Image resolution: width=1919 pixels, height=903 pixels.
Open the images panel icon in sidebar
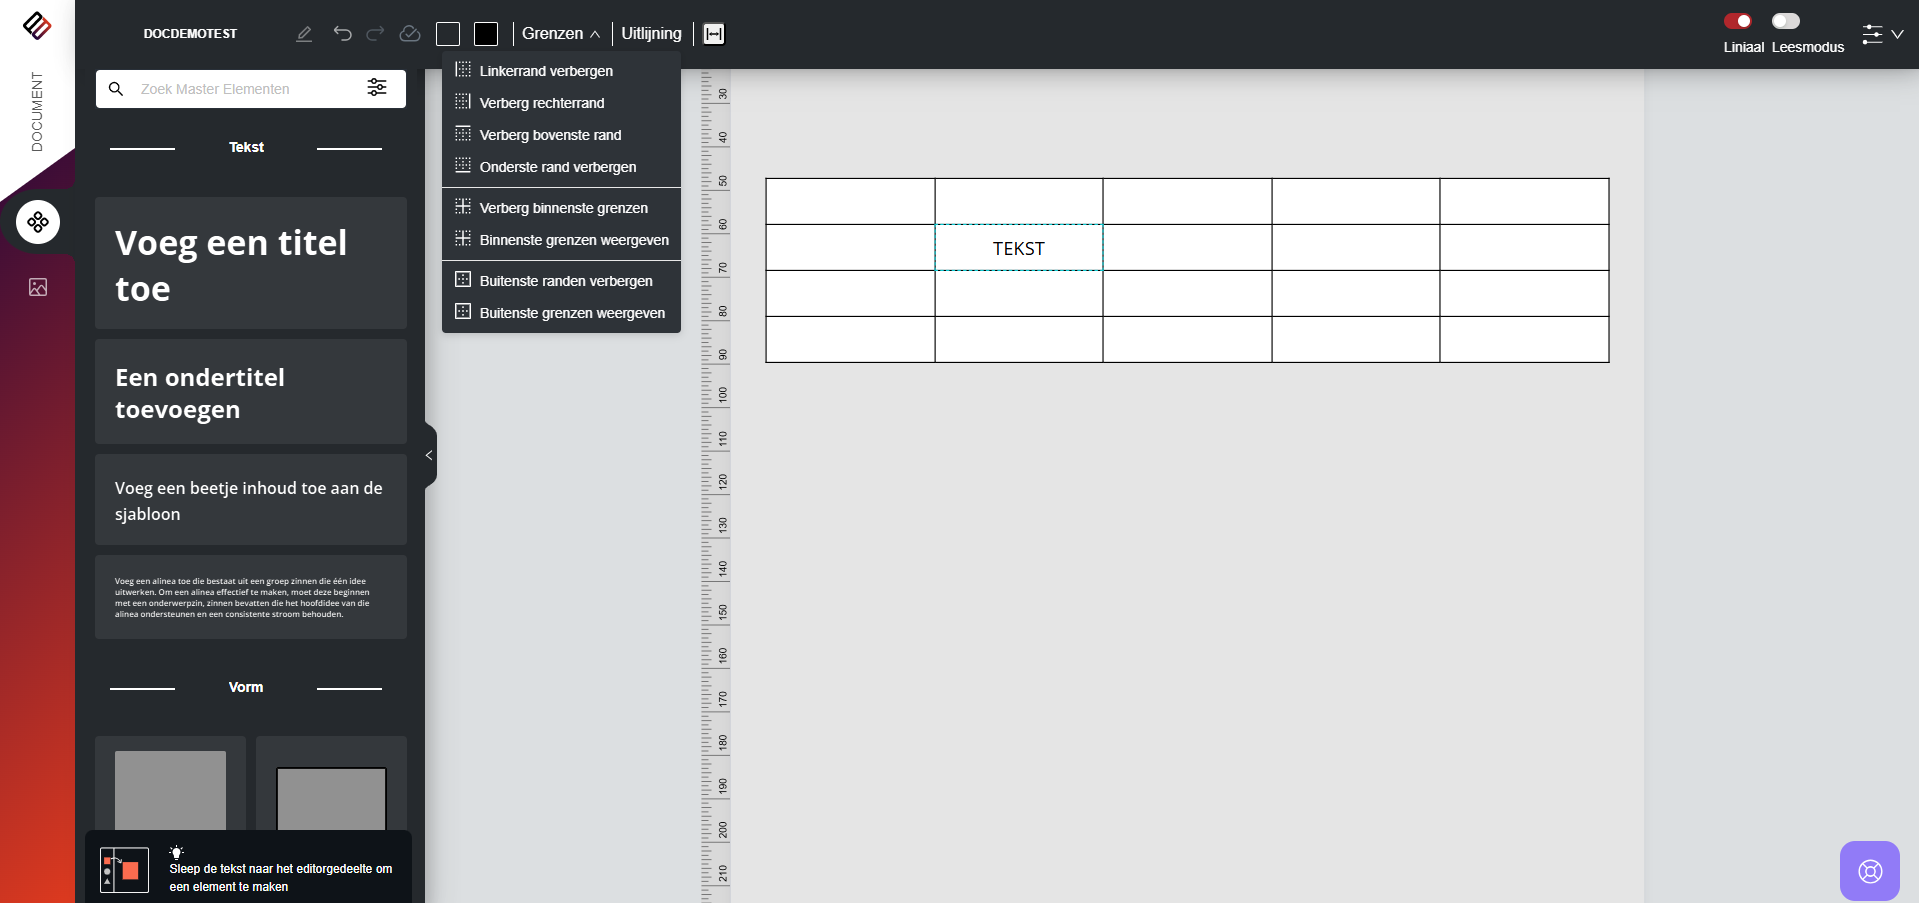tap(38, 288)
